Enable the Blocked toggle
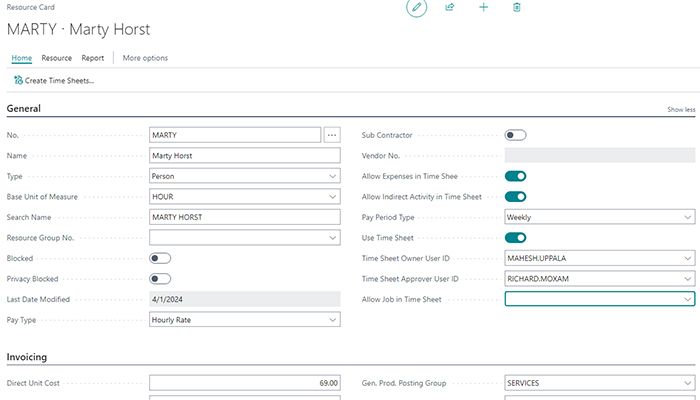 (160, 258)
